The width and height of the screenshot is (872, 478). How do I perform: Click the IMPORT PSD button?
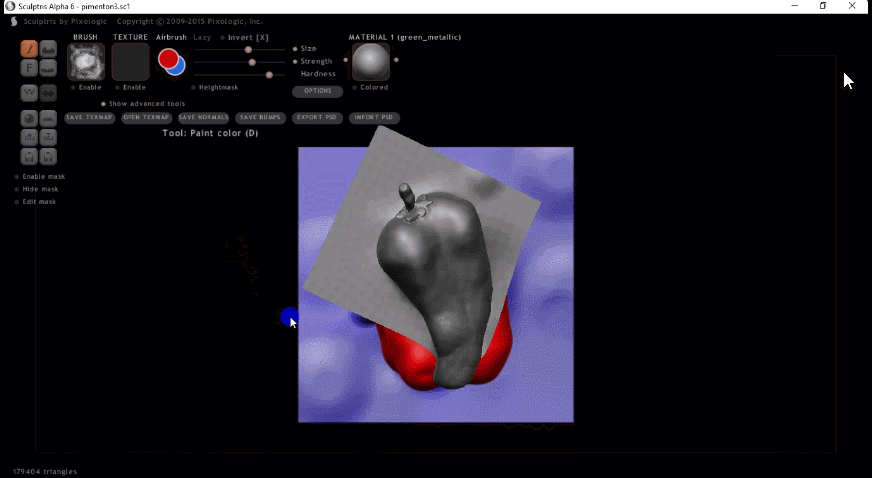tap(374, 118)
